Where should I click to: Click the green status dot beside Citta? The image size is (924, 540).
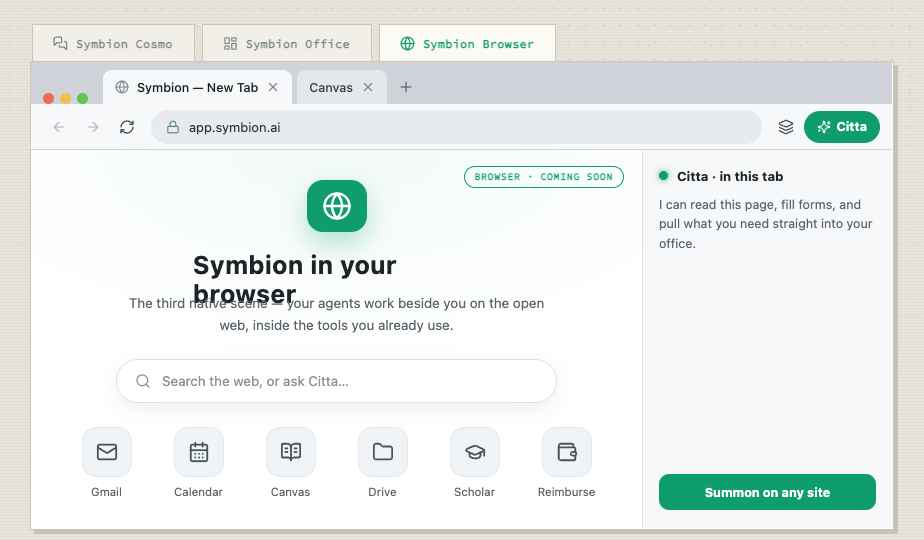coord(664,176)
